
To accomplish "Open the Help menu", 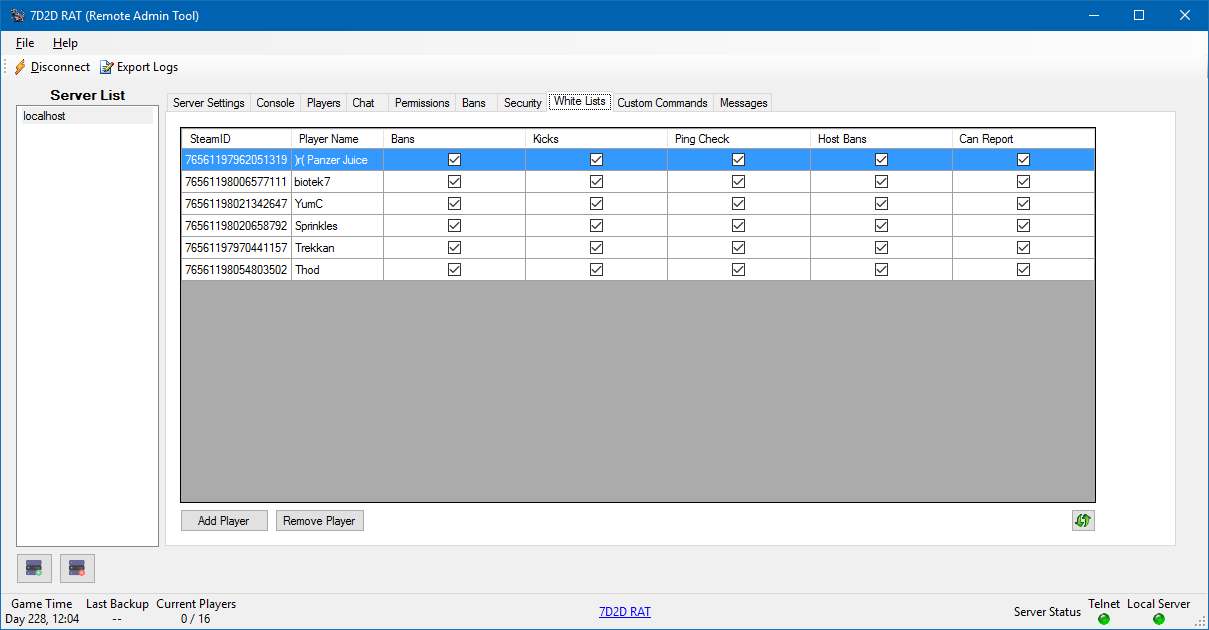I will coord(65,43).
